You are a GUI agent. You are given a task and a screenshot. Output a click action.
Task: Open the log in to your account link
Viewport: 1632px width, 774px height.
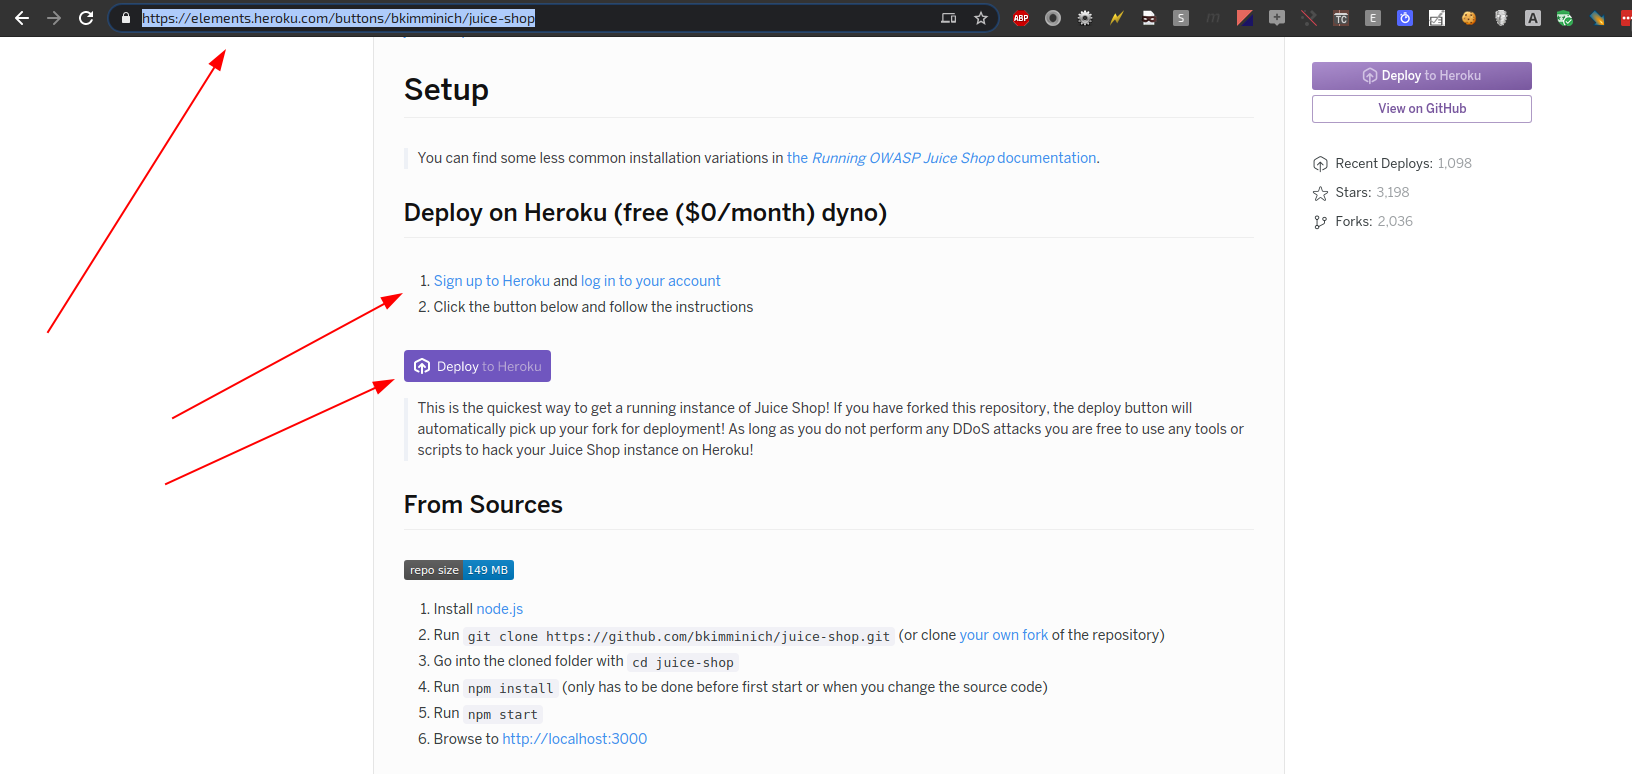tap(650, 281)
